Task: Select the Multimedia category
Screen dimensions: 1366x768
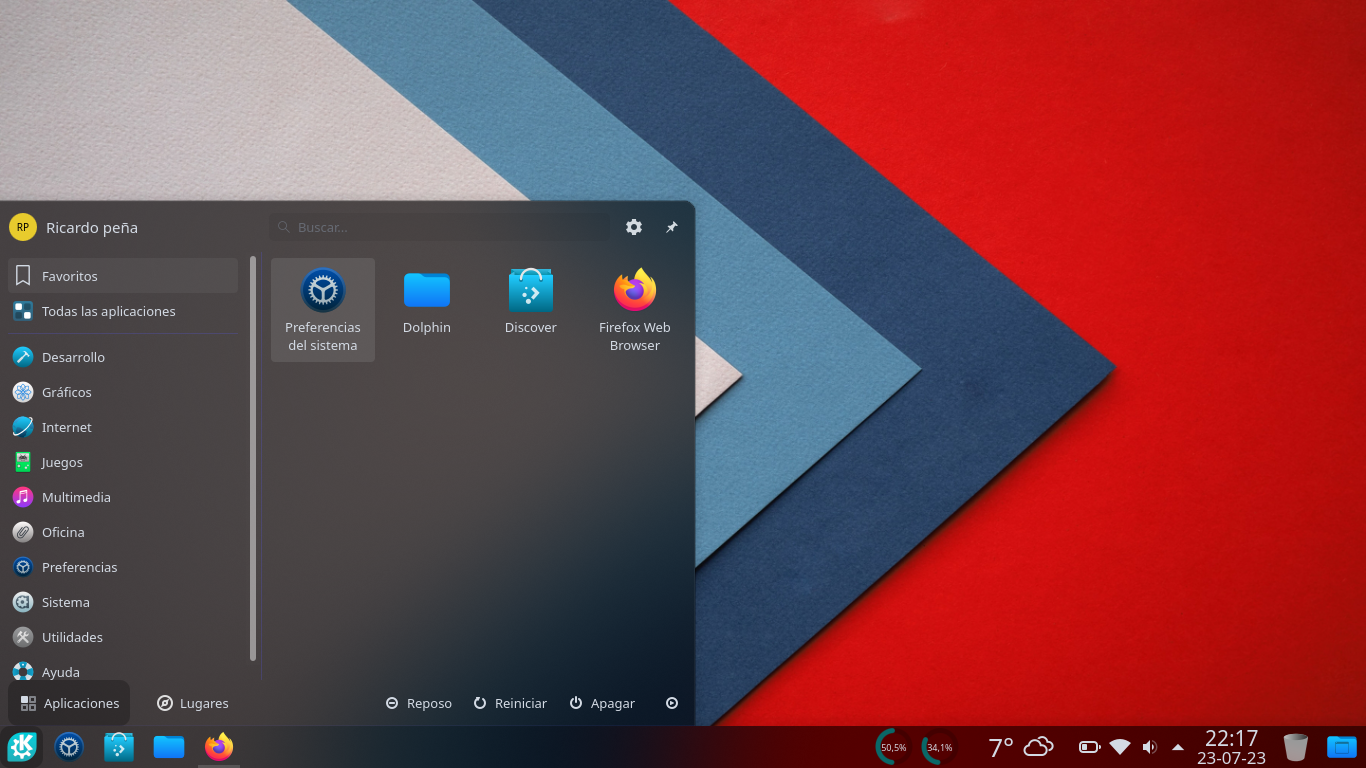Action: 76,497
